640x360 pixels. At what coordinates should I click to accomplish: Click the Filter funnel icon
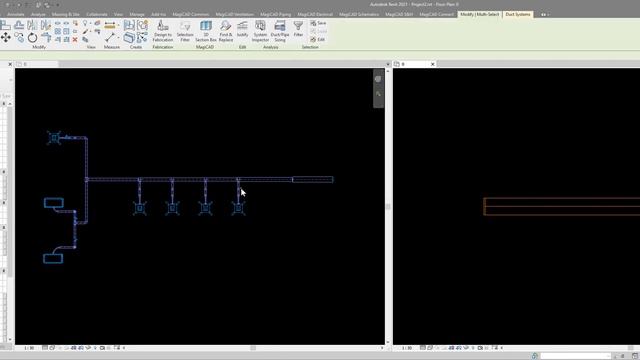coord(298,29)
